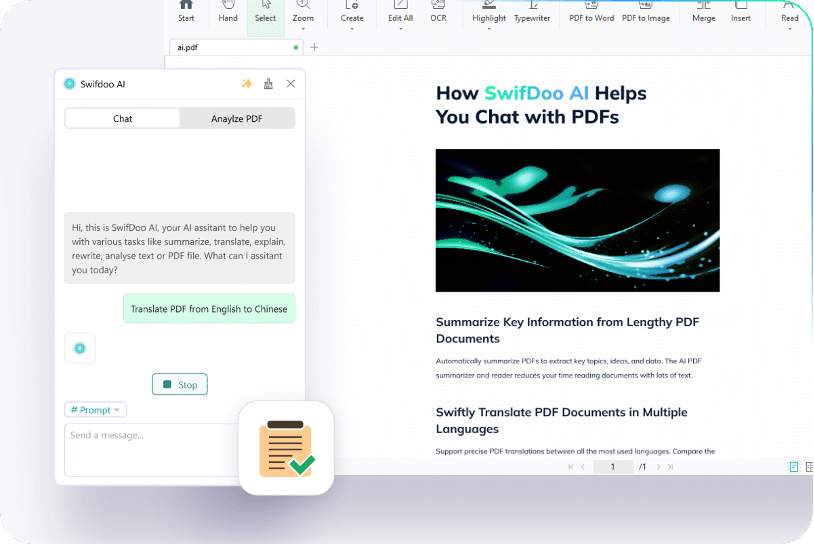814x545 pixels.
Task: Expand the Zoom dropdown arrow
Action: tap(303, 29)
